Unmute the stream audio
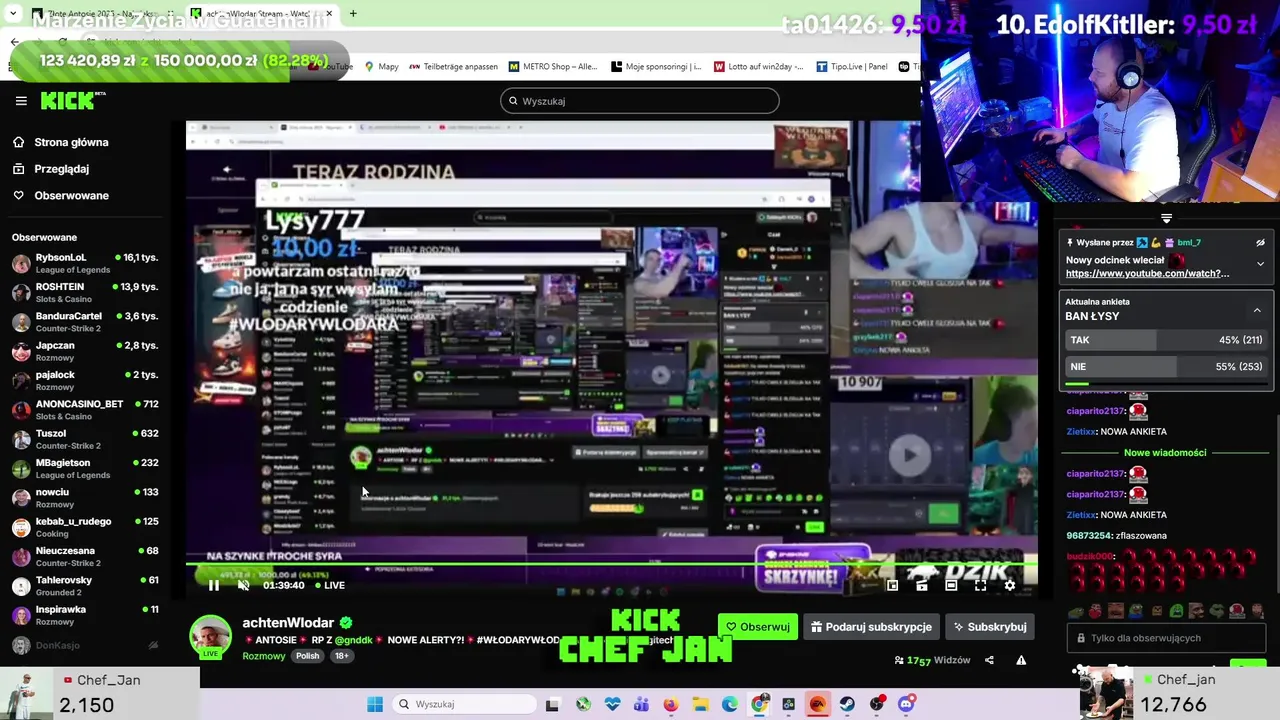1280x720 pixels. pos(243,585)
